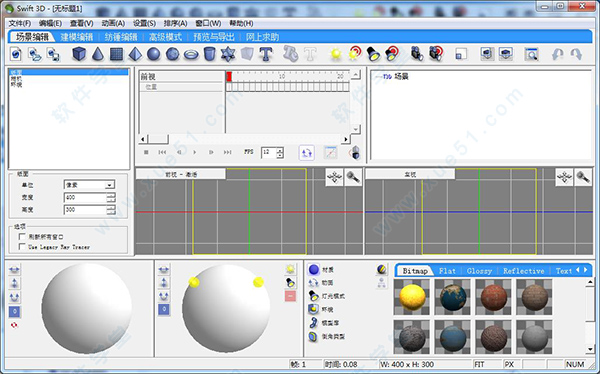The image size is (600, 374).
Task: Add a target camera with red ring
Action: pyautogui.click(x=436, y=53)
